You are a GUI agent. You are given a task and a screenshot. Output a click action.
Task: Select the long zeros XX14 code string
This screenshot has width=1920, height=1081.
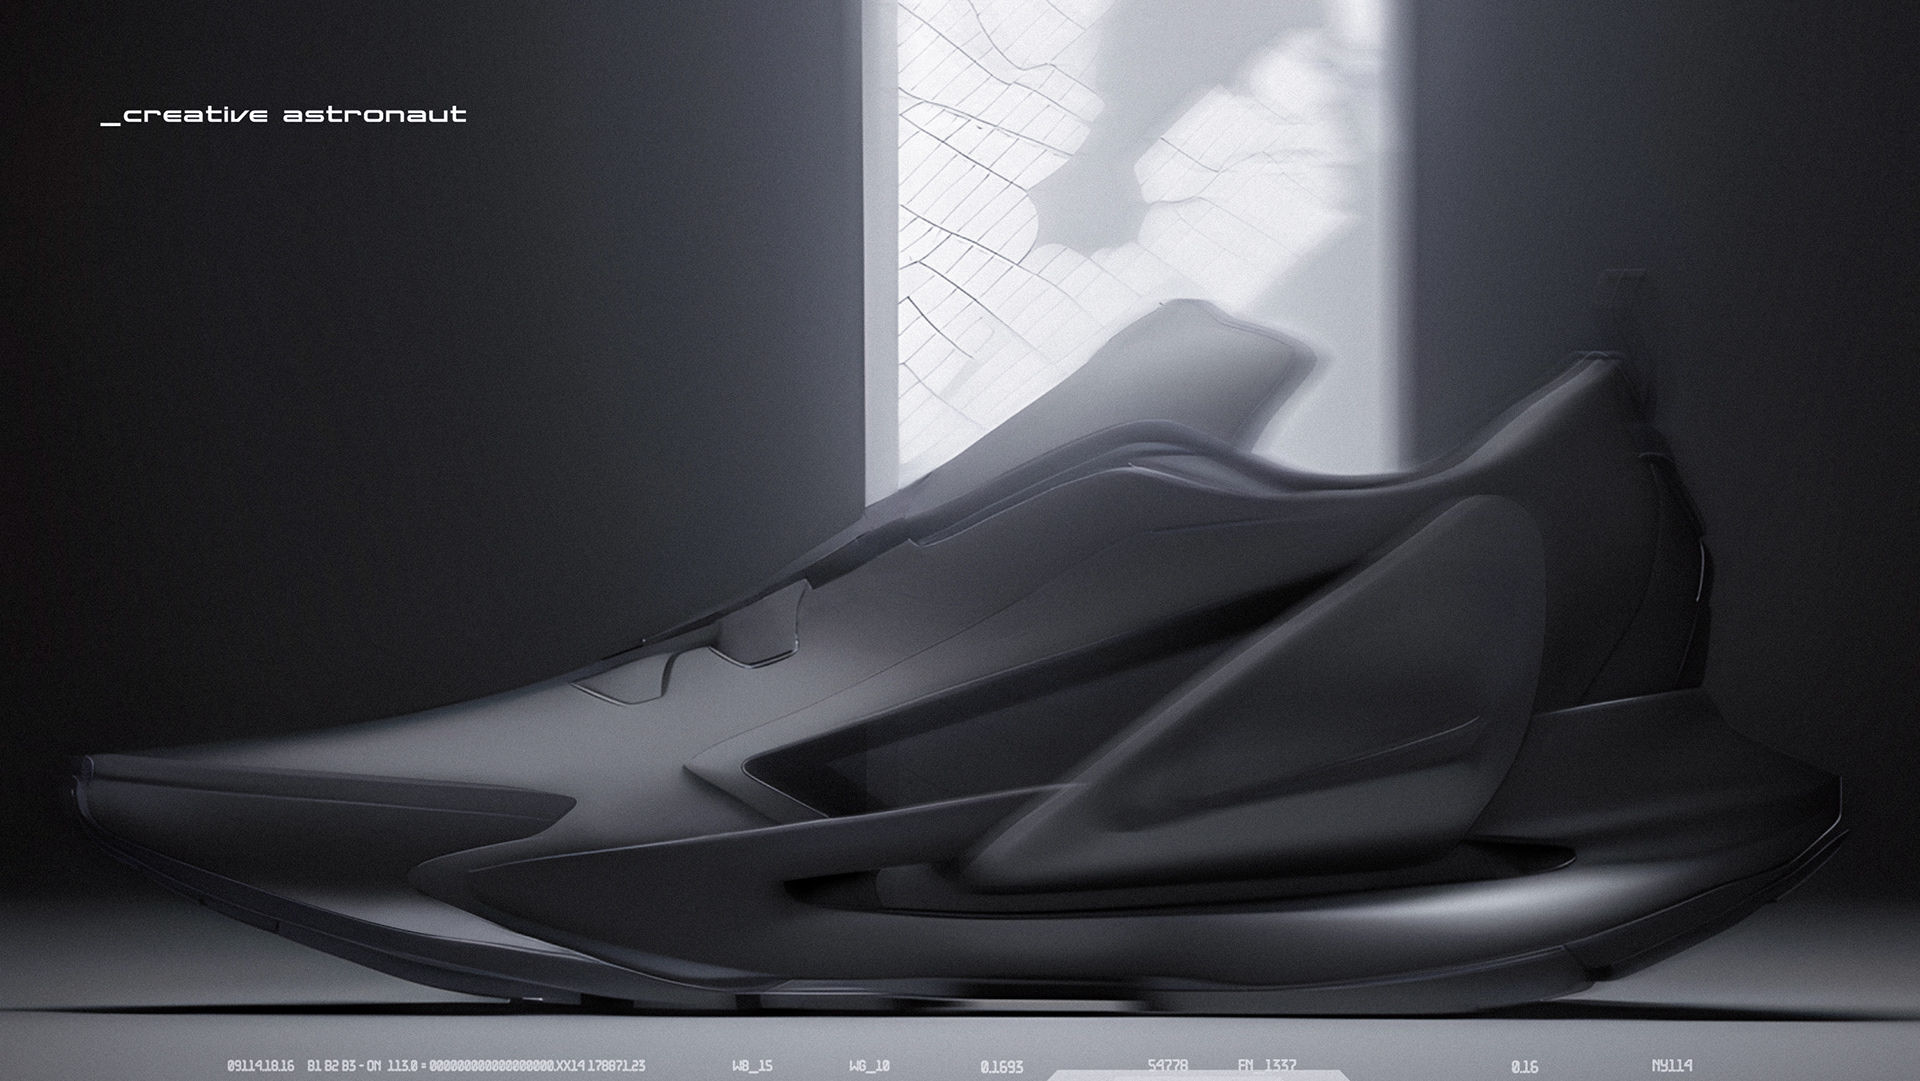click(506, 1066)
